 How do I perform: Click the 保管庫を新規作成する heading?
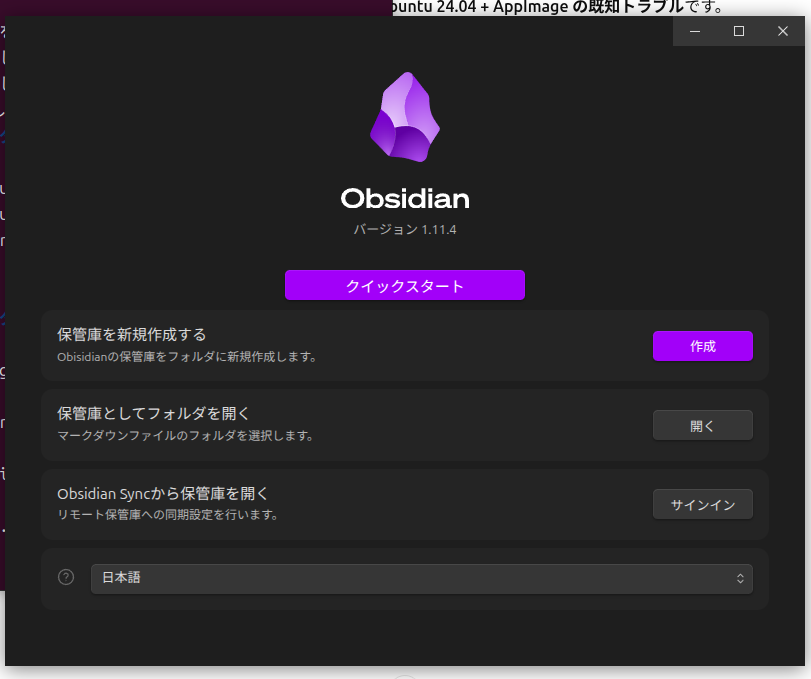click(x=131, y=334)
